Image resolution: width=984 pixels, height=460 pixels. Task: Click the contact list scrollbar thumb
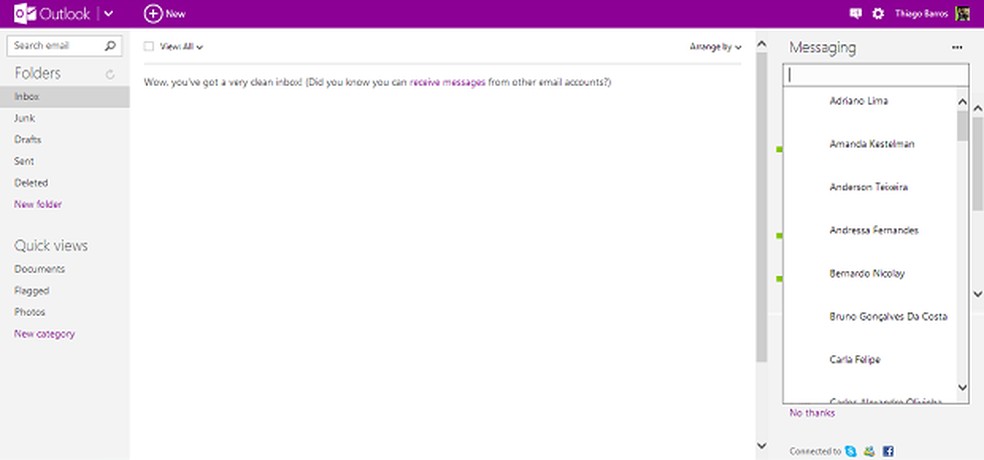point(963,126)
